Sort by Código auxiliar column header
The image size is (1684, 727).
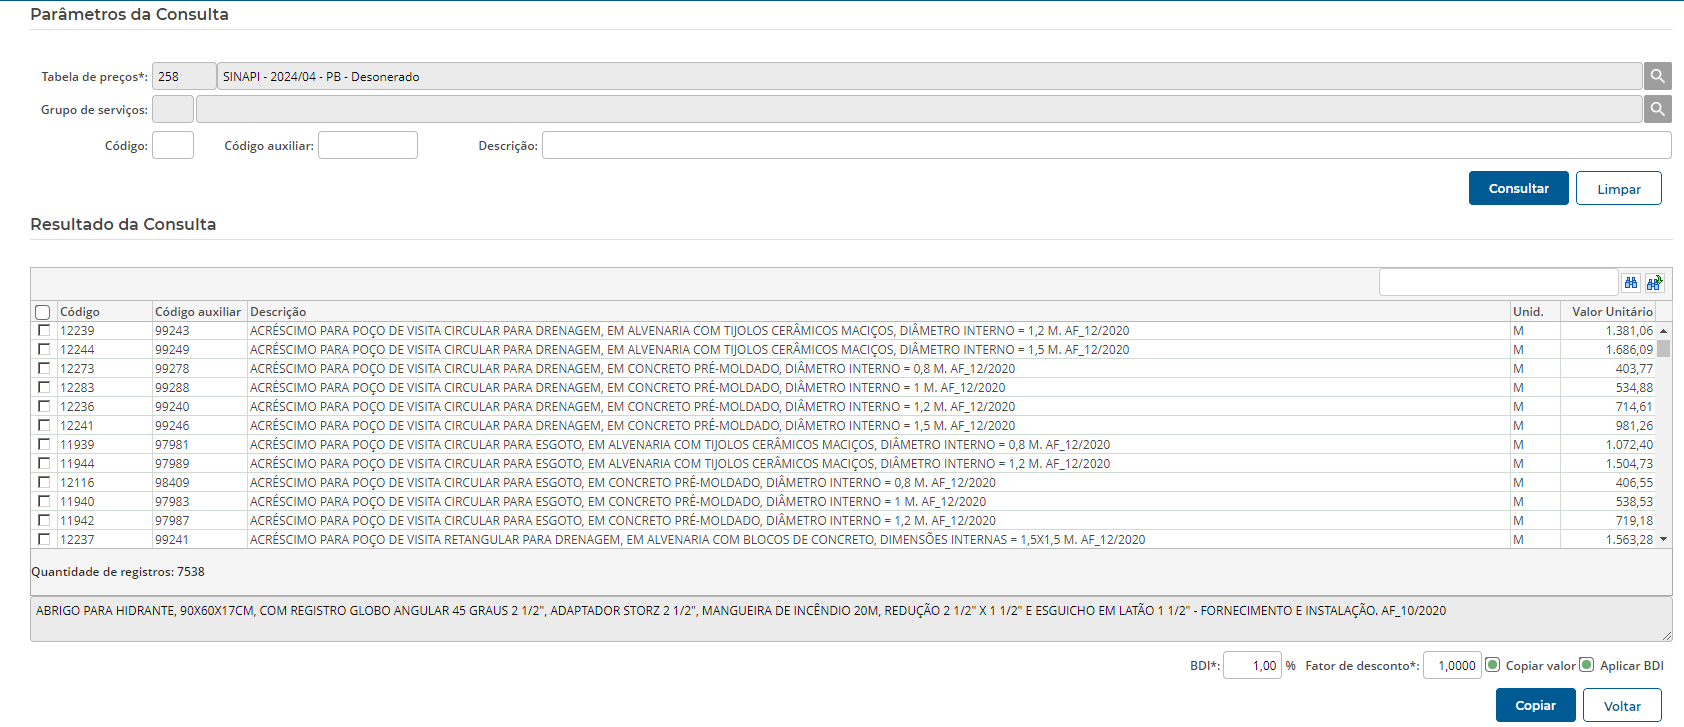click(x=198, y=312)
